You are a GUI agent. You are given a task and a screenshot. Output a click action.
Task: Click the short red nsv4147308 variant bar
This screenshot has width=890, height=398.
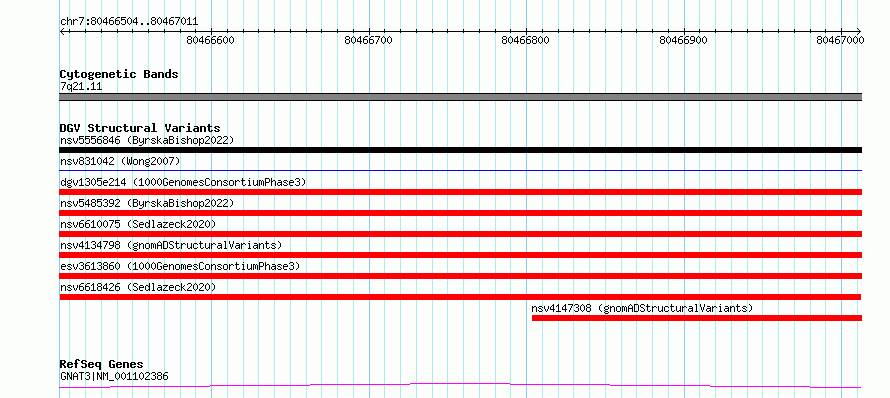click(697, 318)
